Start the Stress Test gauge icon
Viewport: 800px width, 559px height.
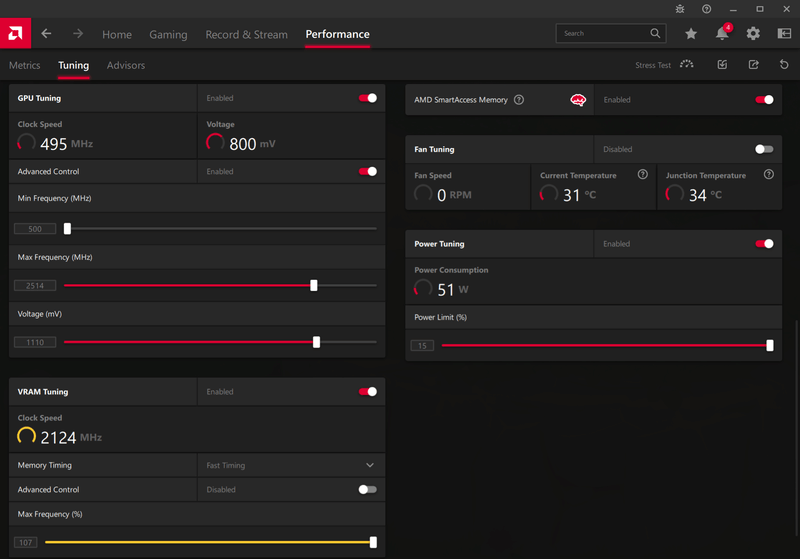687,65
